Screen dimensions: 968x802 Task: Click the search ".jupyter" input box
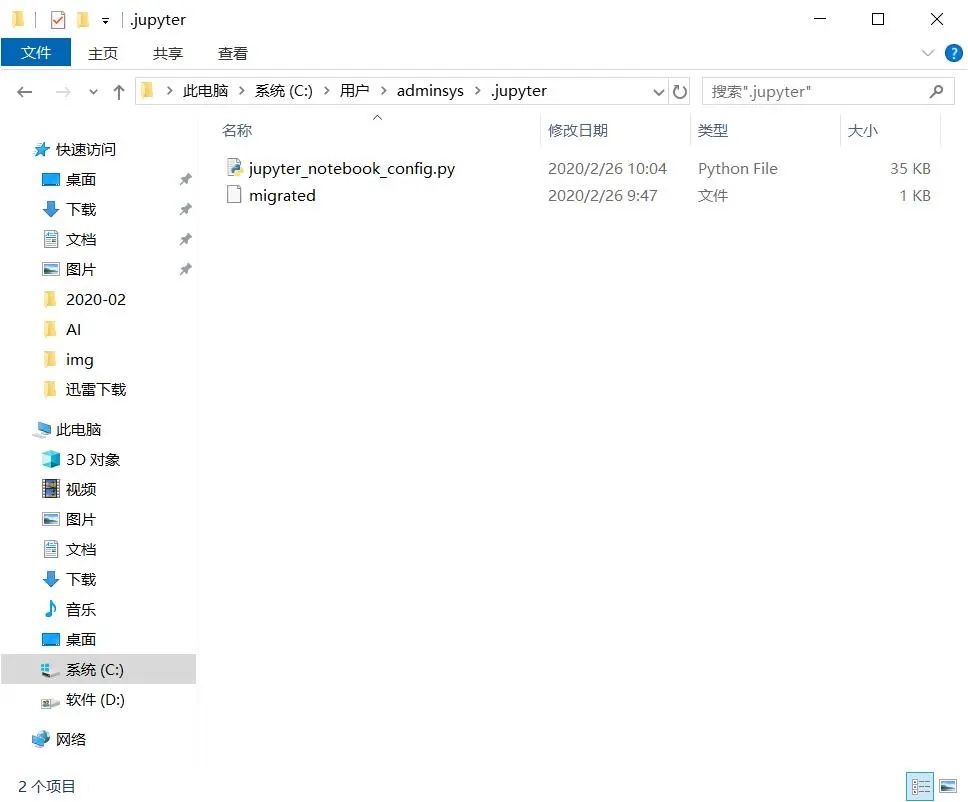[x=815, y=91]
